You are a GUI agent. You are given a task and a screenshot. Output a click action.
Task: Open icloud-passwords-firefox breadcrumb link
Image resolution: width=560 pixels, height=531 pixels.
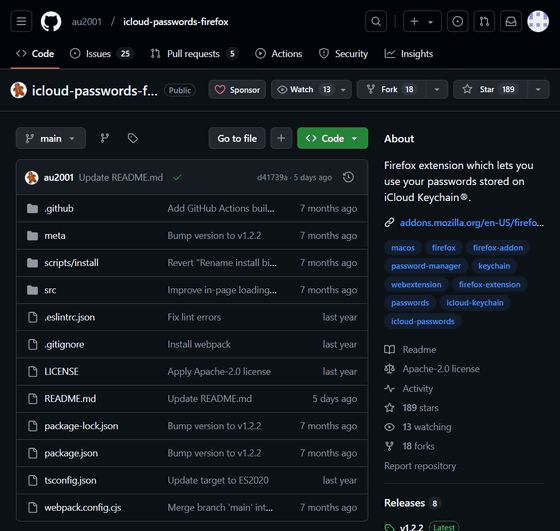[x=175, y=22]
